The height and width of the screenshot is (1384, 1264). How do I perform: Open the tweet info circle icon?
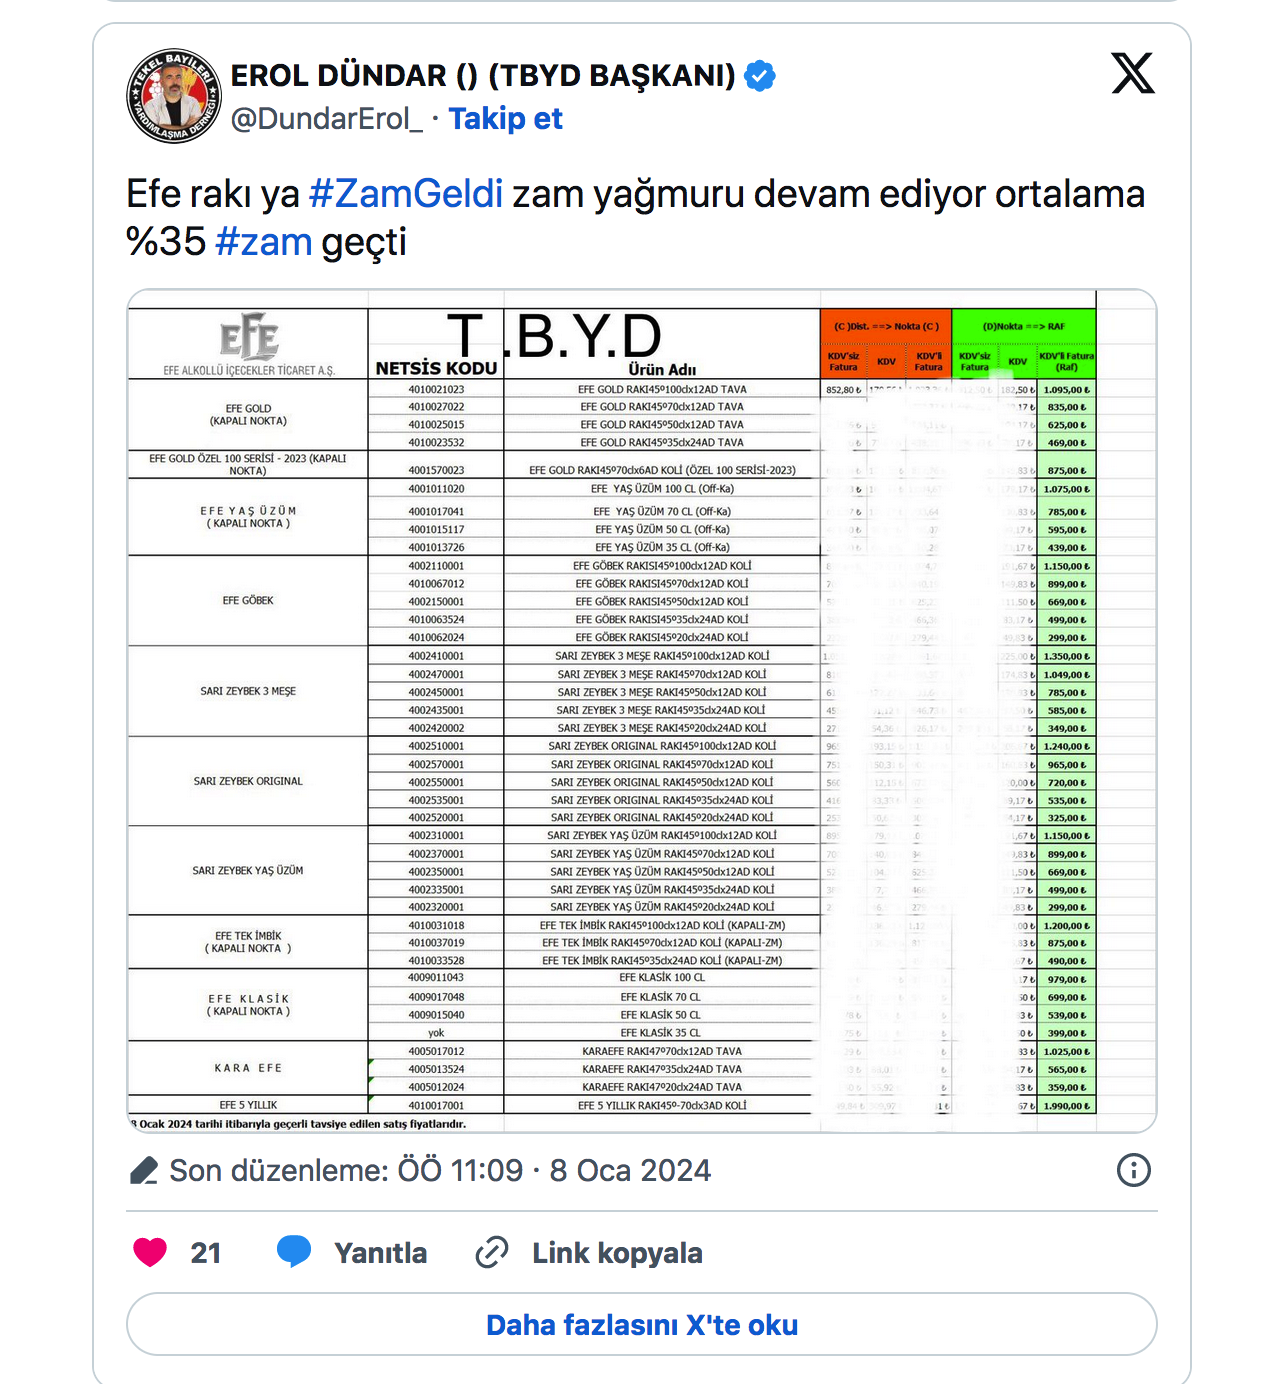point(1134,1170)
